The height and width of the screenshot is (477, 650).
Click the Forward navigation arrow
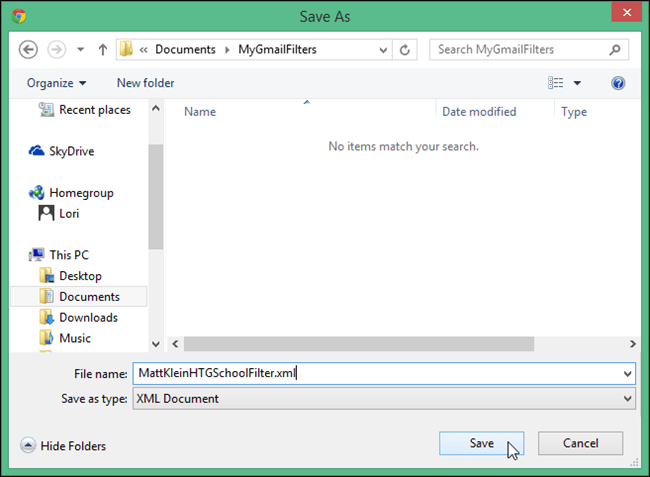coord(56,50)
